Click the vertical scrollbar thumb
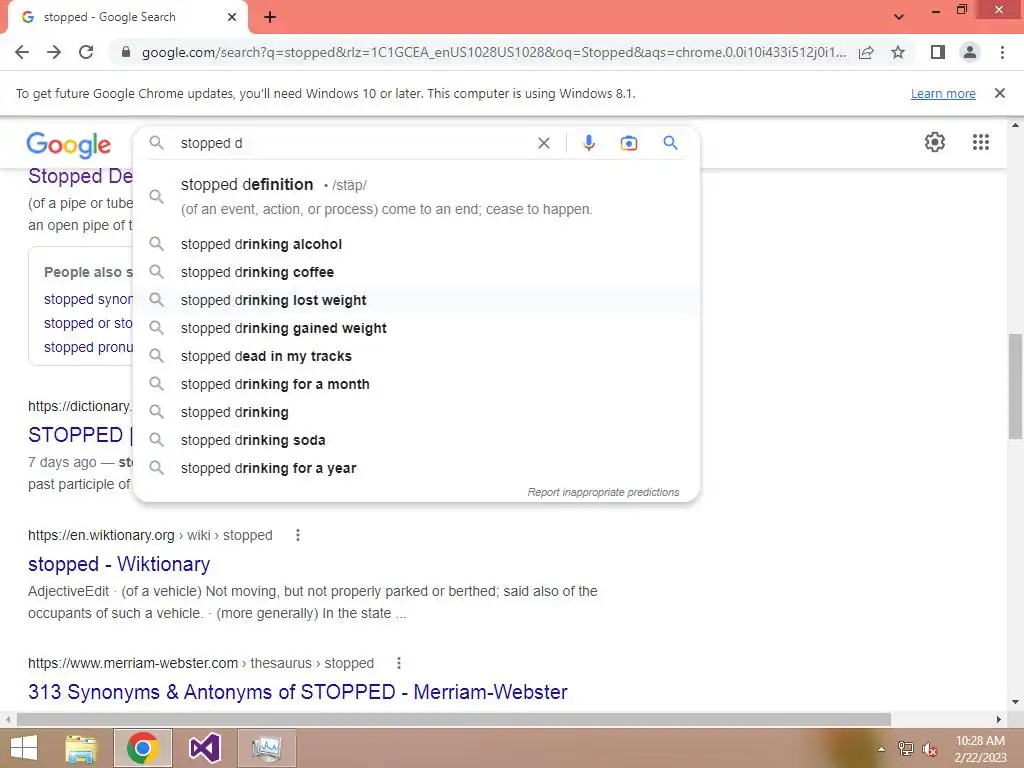The width and height of the screenshot is (1024, 768). pyautogui.click(x=1015, y=387)
